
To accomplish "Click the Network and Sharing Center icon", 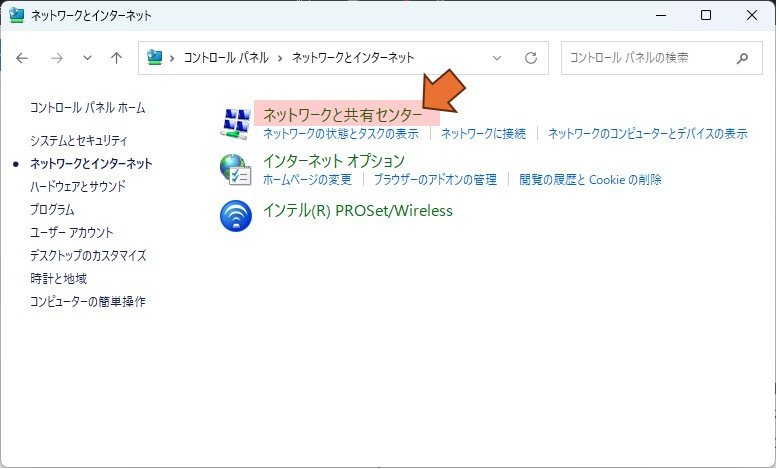I will pyautogui.click(x=235, y=122).
